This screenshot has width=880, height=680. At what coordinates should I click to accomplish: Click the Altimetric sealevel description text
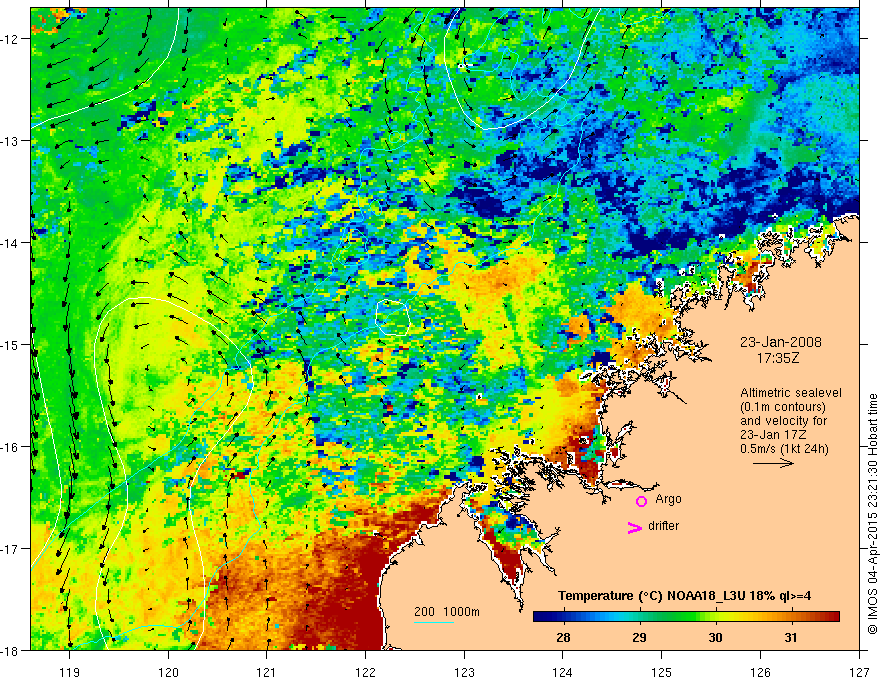click(x=790, y=421)
